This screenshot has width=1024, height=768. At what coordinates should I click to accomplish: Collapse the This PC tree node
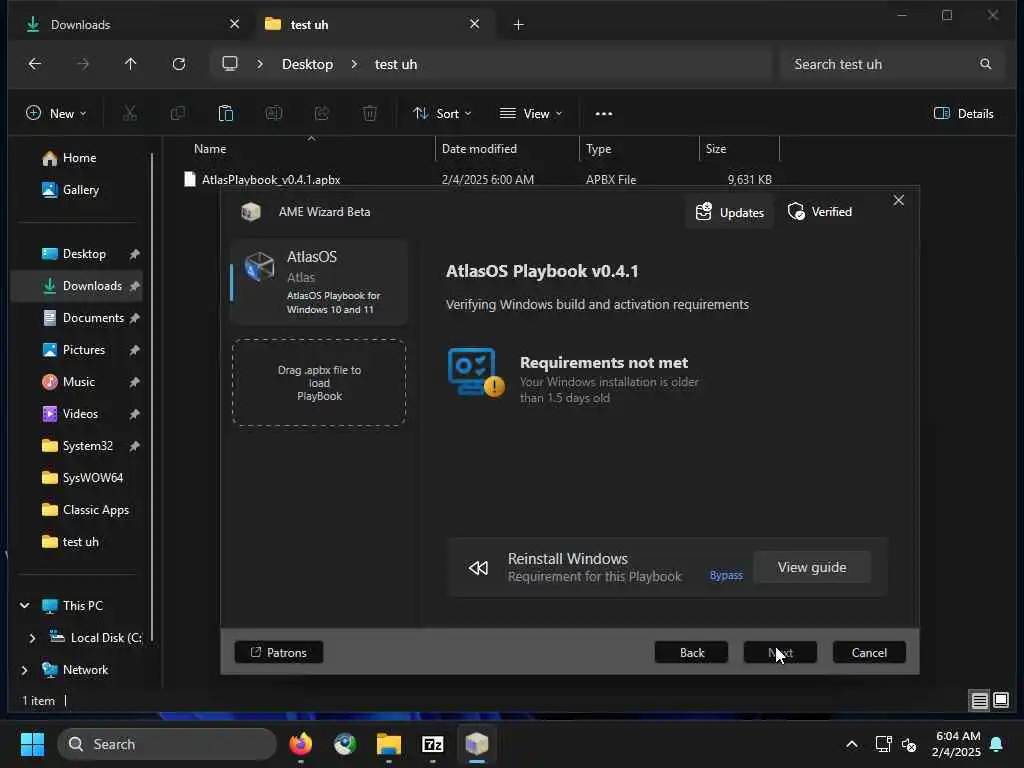[x=25, y=605]
